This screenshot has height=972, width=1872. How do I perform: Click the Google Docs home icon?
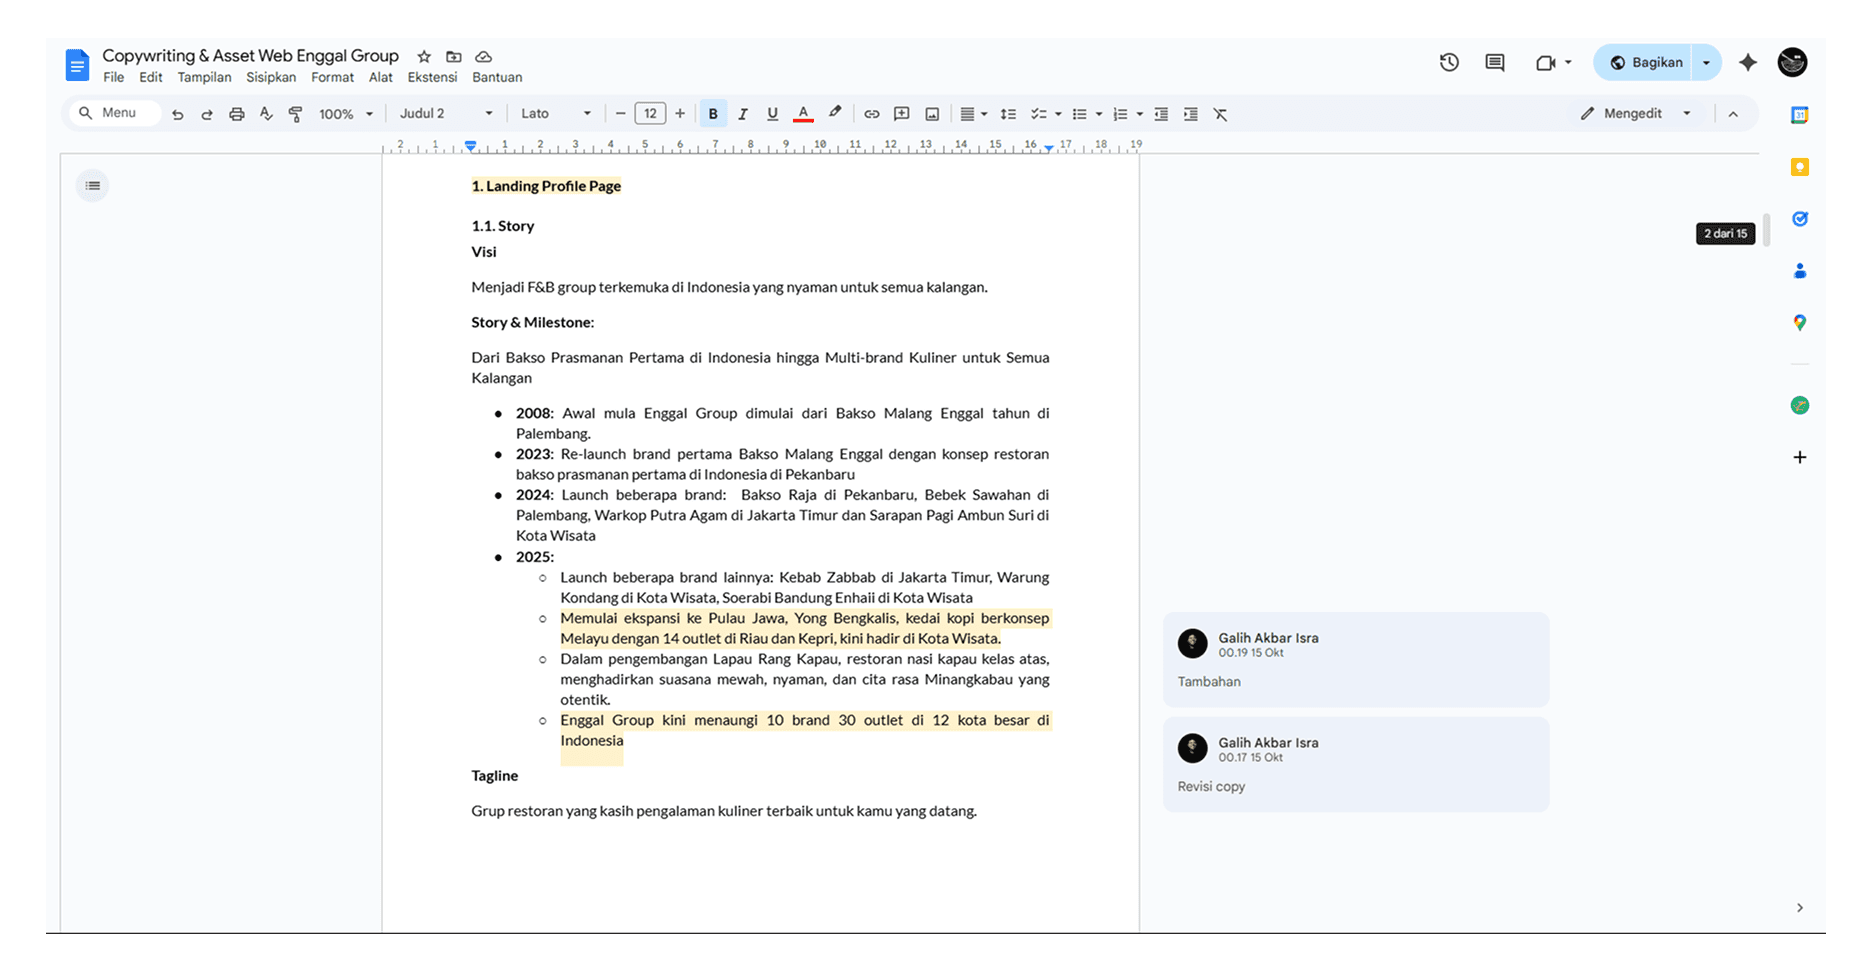(77, 65)
